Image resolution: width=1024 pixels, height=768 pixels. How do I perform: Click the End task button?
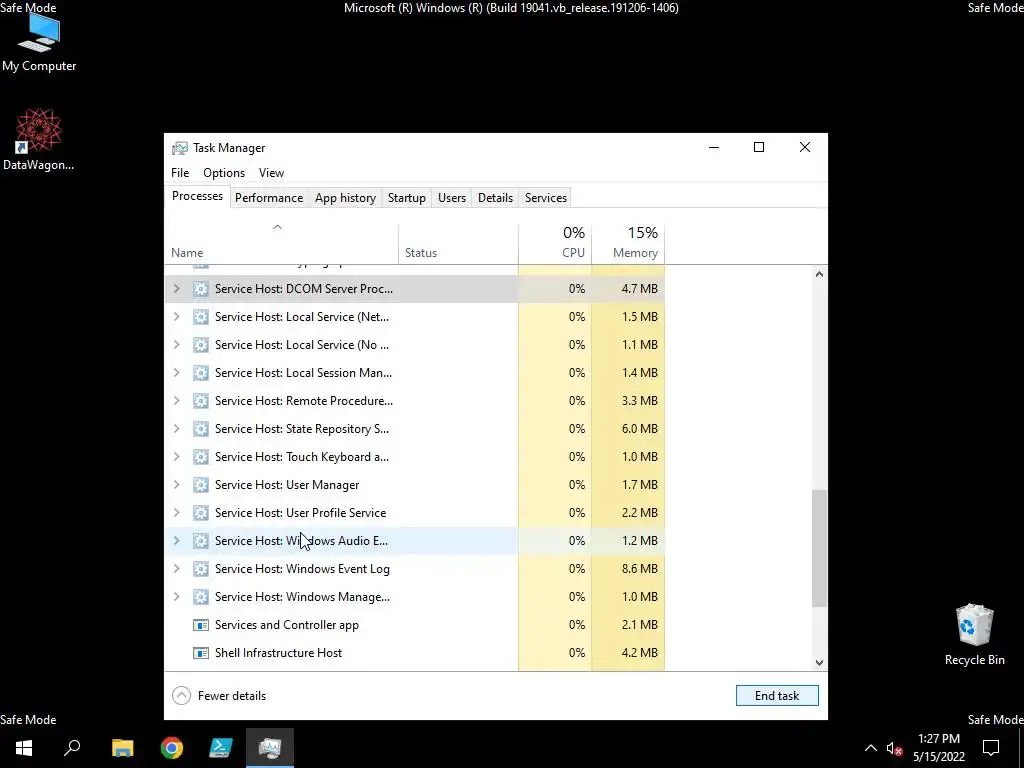(x=777, y=696)
